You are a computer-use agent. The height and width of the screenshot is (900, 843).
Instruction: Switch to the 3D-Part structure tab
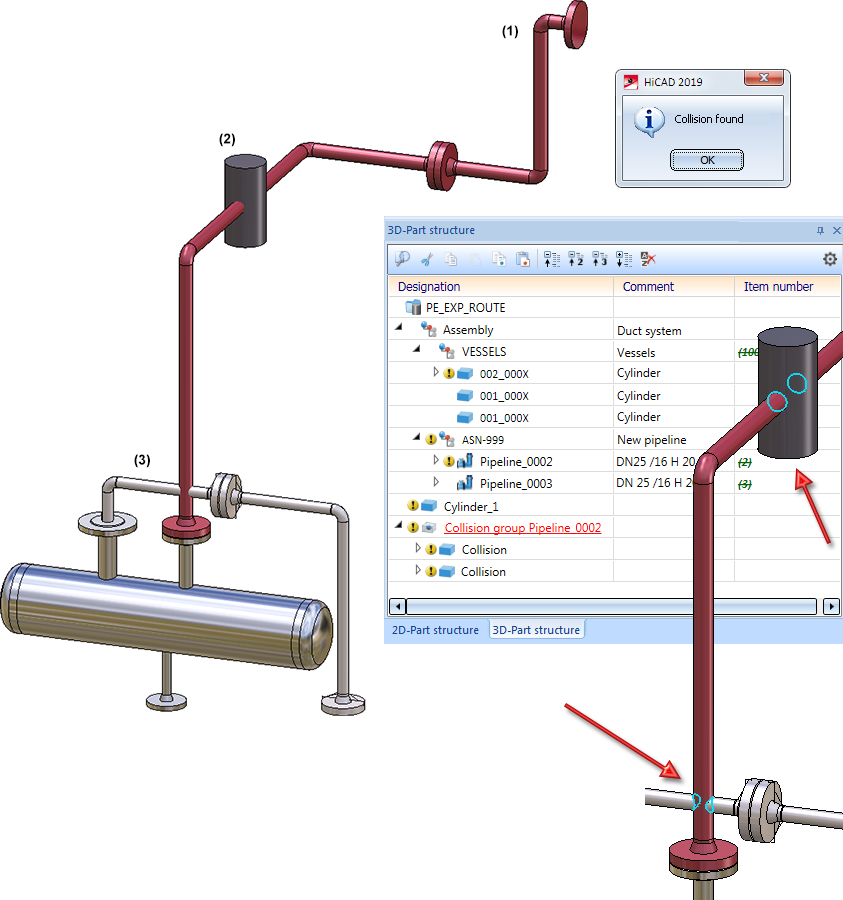(536, 630)
